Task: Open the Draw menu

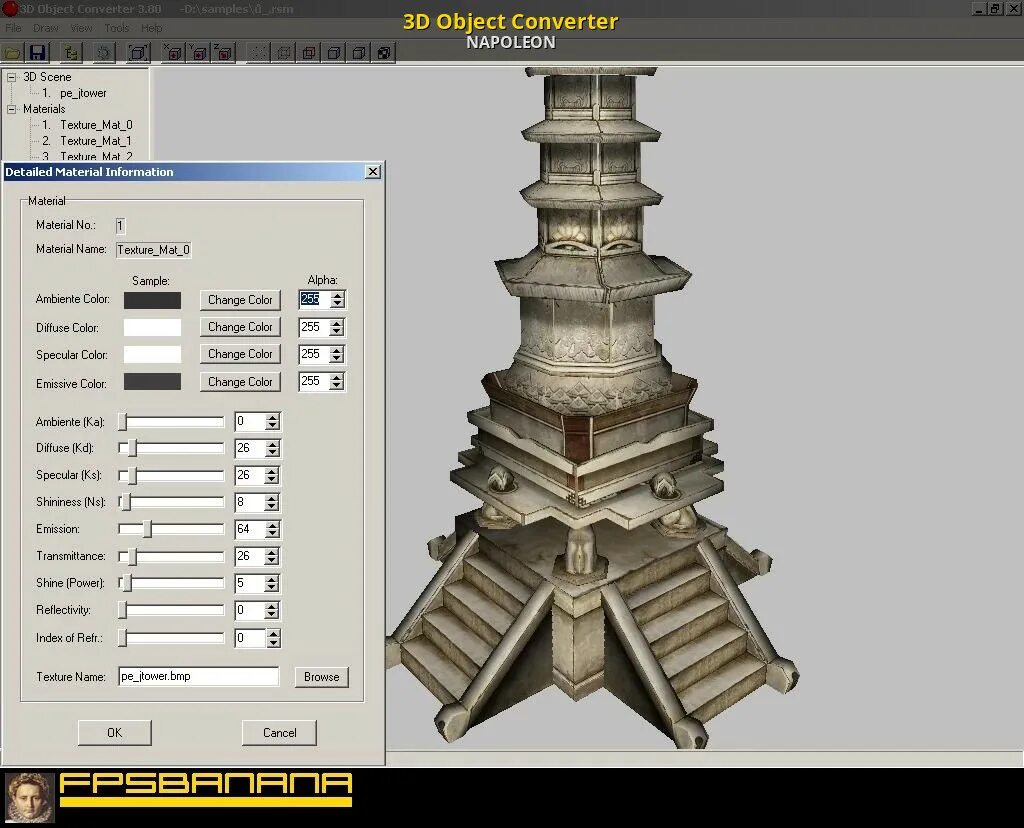Action: tap(46, 28)
